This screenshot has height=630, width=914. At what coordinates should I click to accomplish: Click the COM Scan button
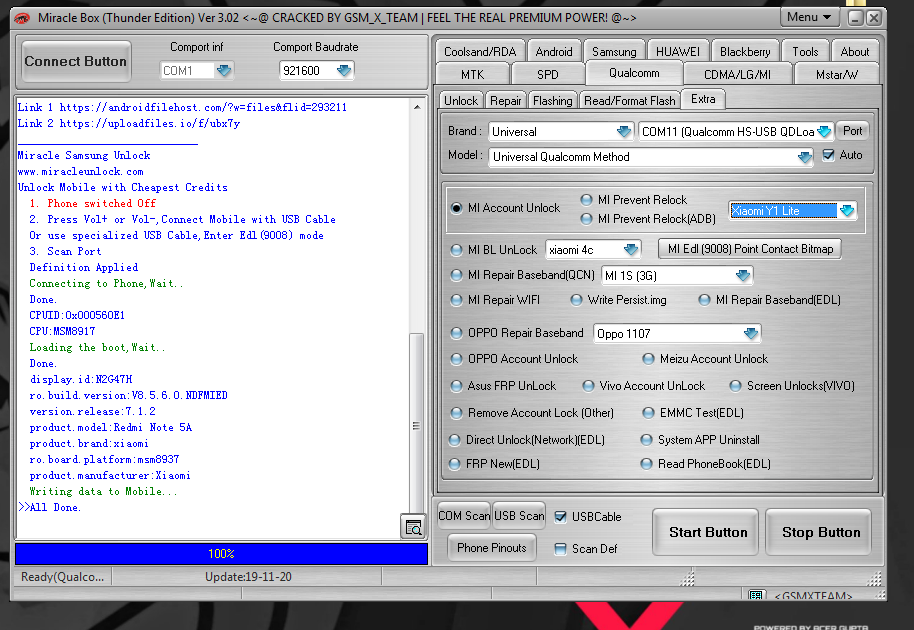click(x=464, y=516)
